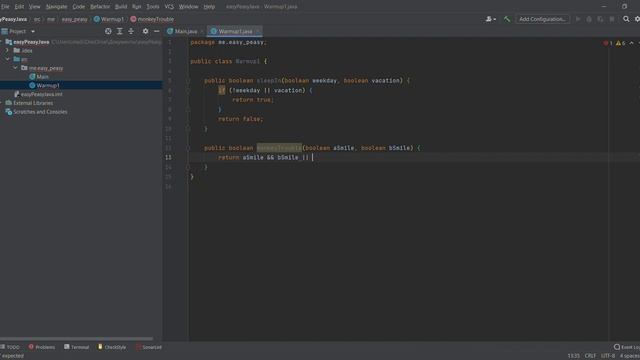
Task: Collapse the me.easy_peasy package arrow
Action: click(16, 68)
